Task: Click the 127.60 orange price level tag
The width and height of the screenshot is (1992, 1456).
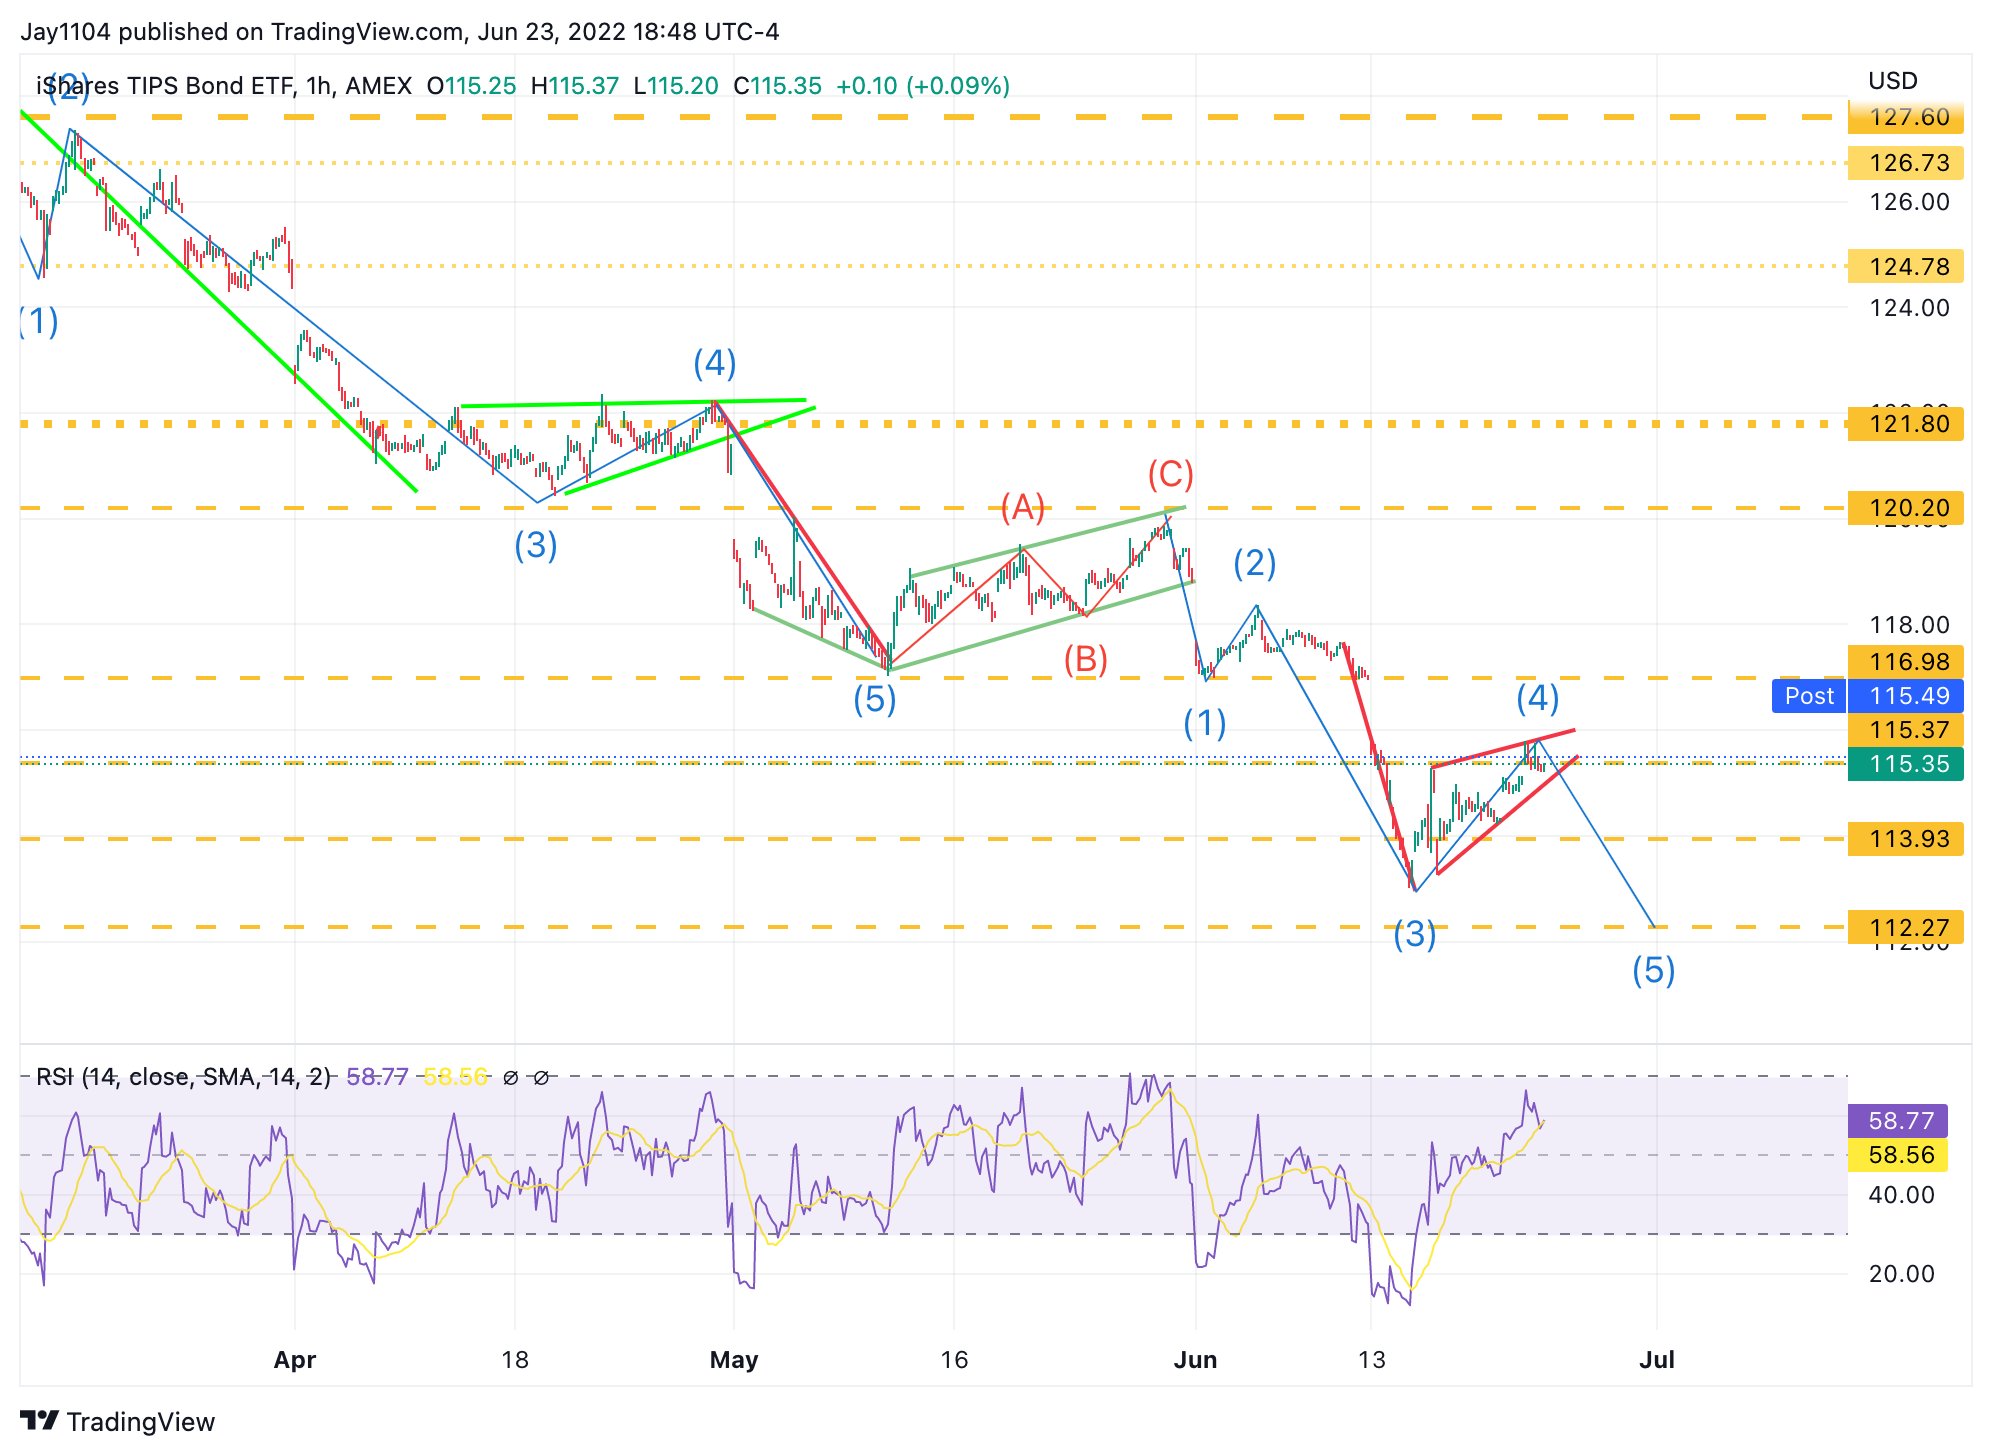Action: pos(1905,117)
